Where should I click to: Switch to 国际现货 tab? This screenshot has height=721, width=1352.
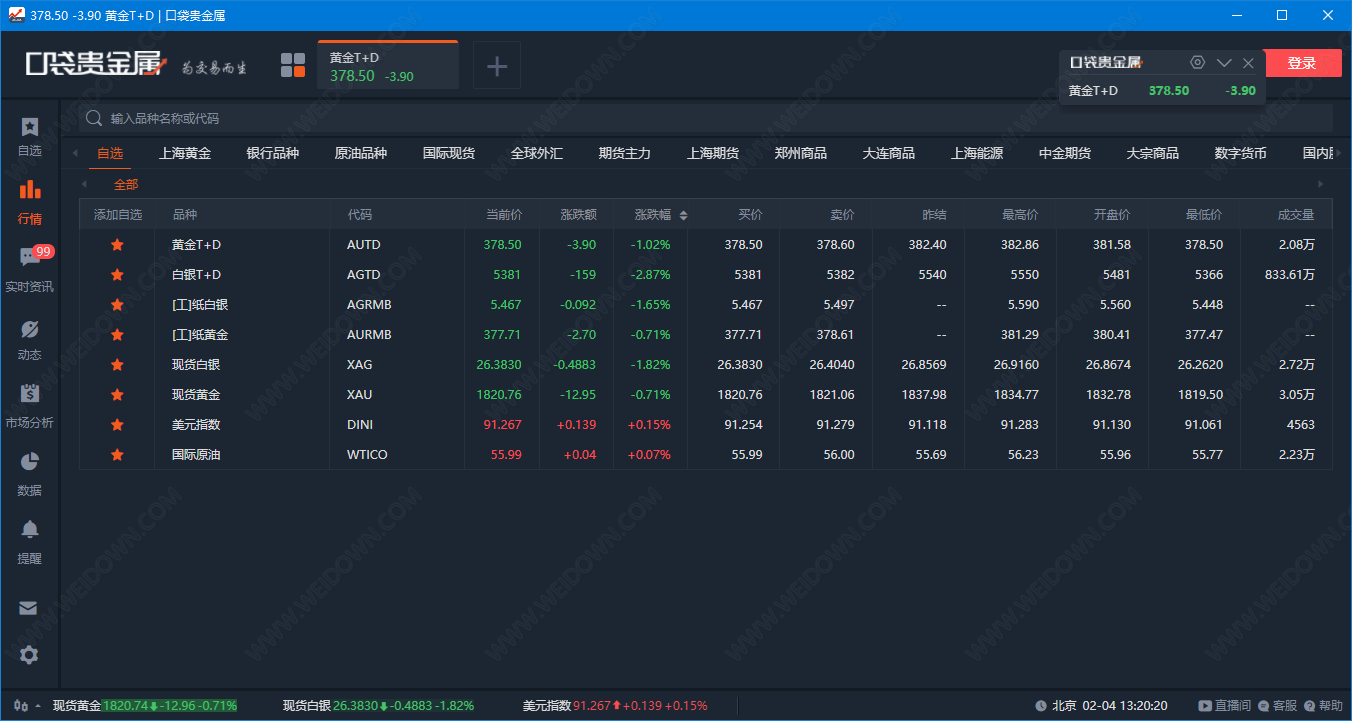(449, 153)
